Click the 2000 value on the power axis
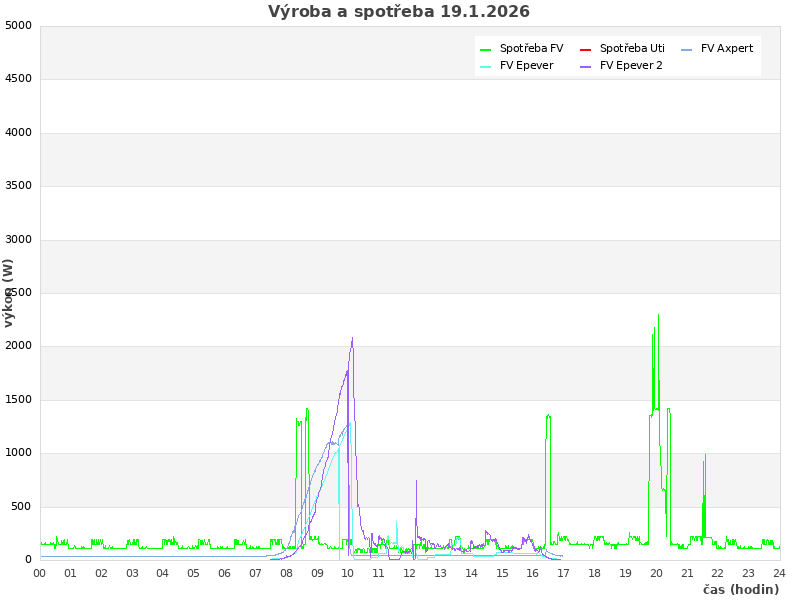Screen dimensions: 800x600 point(18,346)
